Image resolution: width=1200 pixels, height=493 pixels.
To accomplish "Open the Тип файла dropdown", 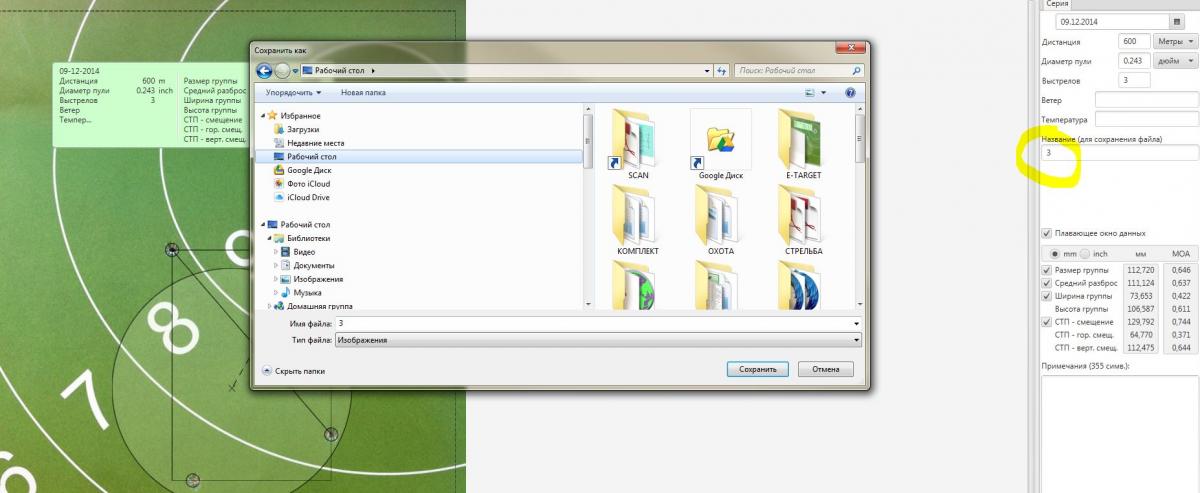I will 597,340.
